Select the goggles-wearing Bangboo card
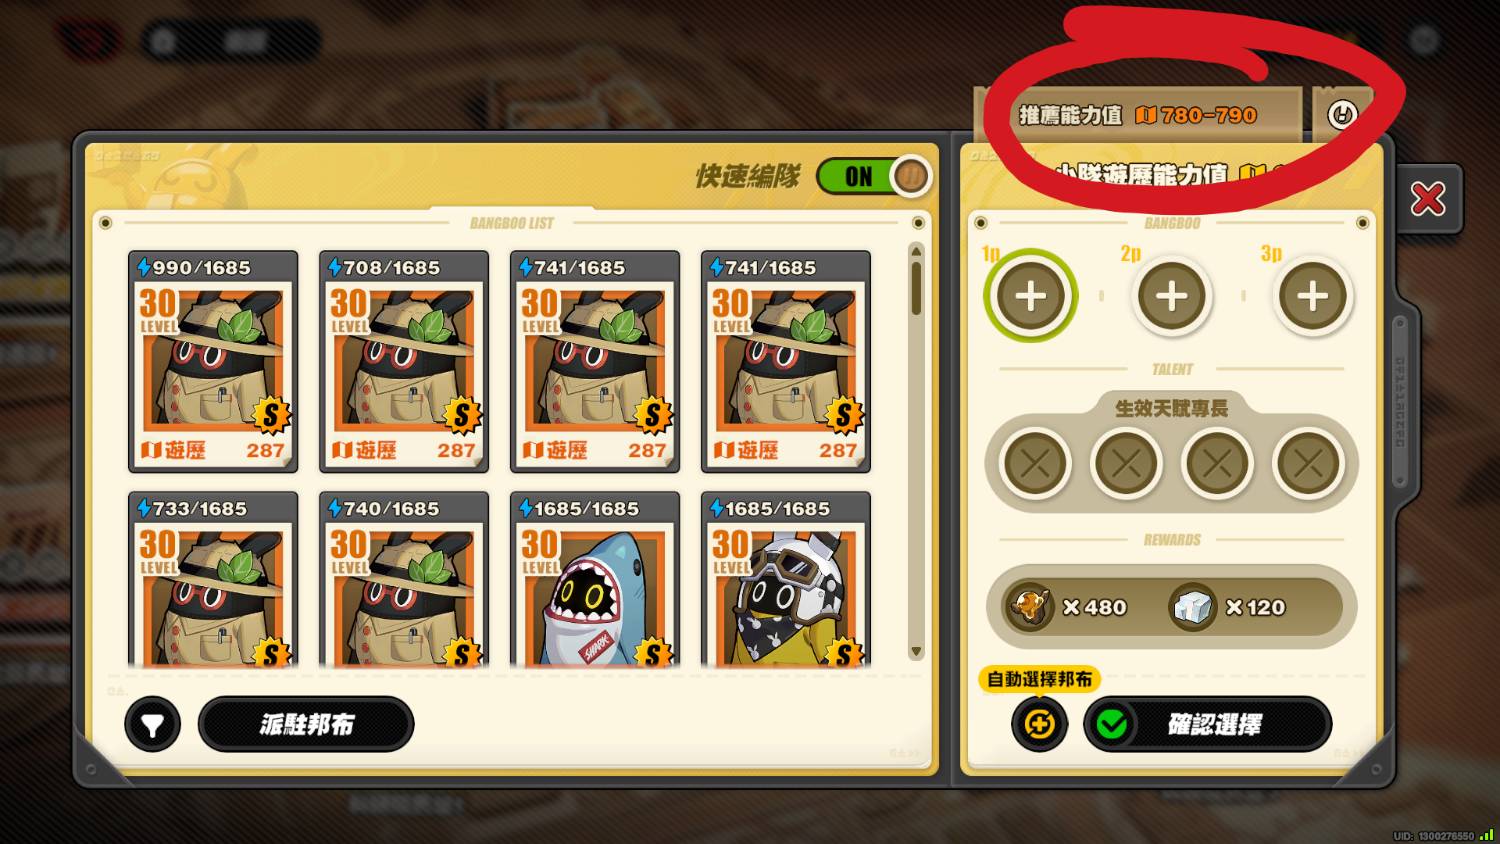1500x844 pixels. pyautogui.click(x=786, y=579)
